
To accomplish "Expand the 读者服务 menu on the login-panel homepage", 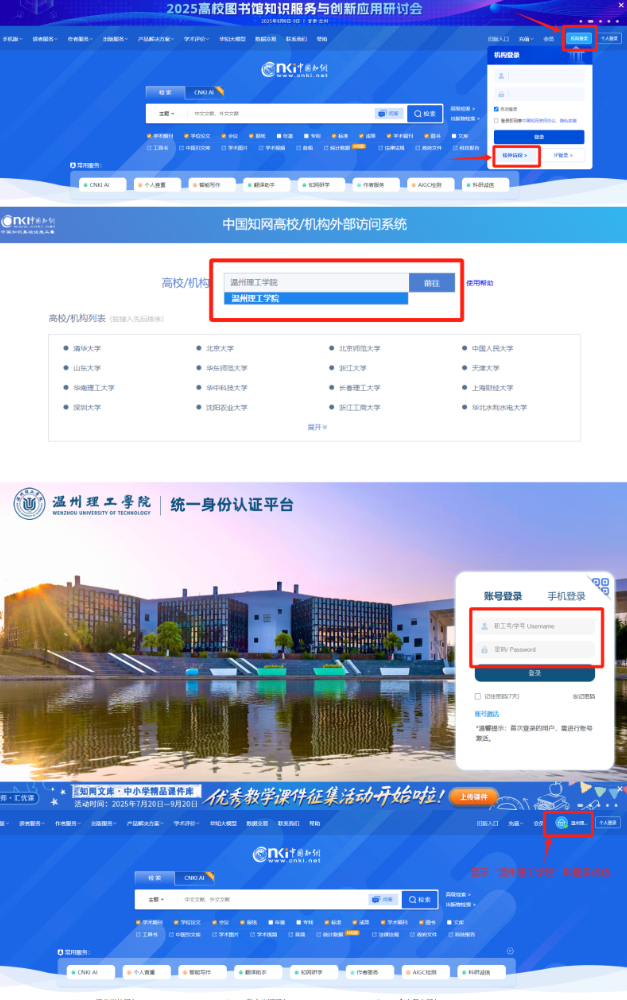I will 45,39.
